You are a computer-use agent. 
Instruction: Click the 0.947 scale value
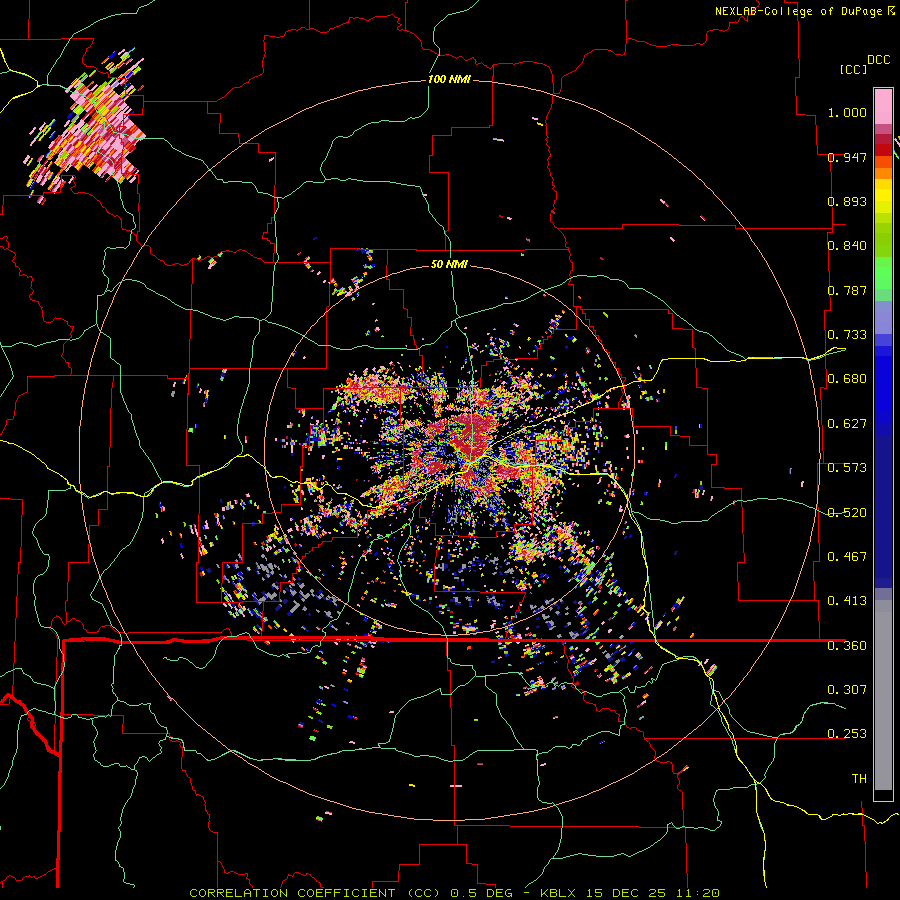[847, 157]
